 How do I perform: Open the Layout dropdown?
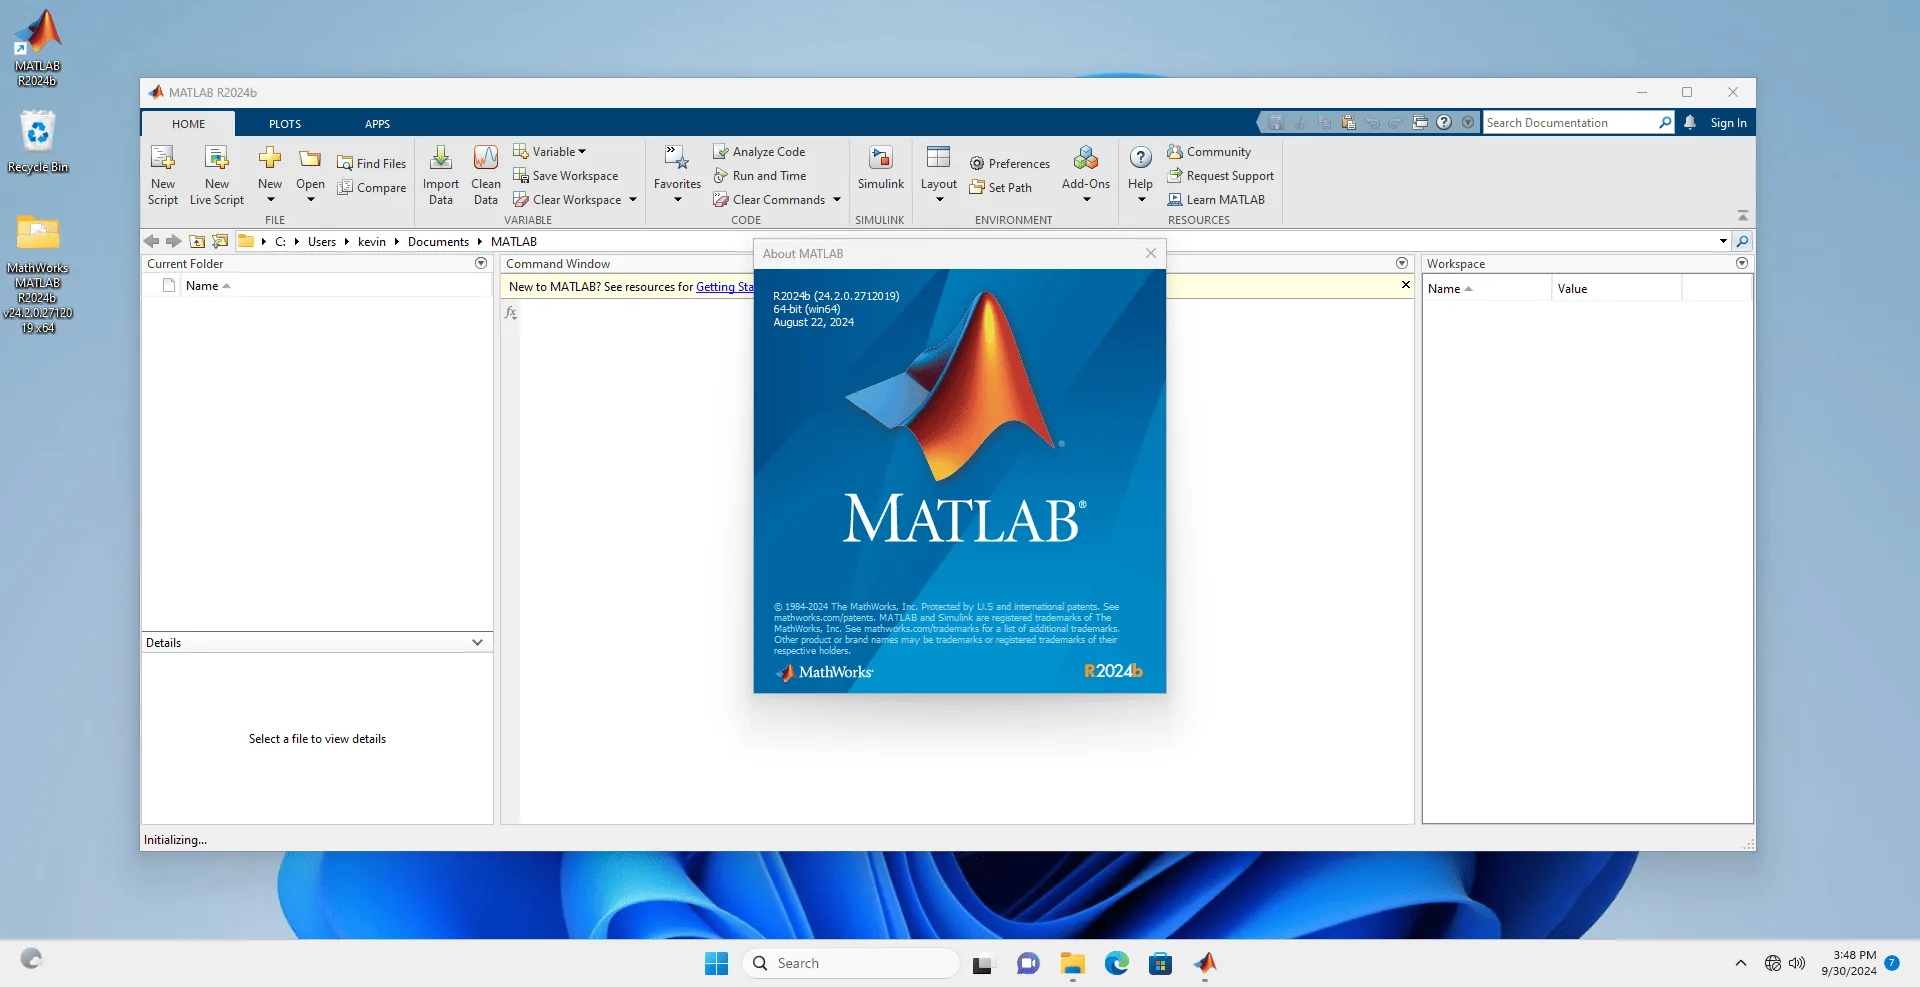point(939,199)
